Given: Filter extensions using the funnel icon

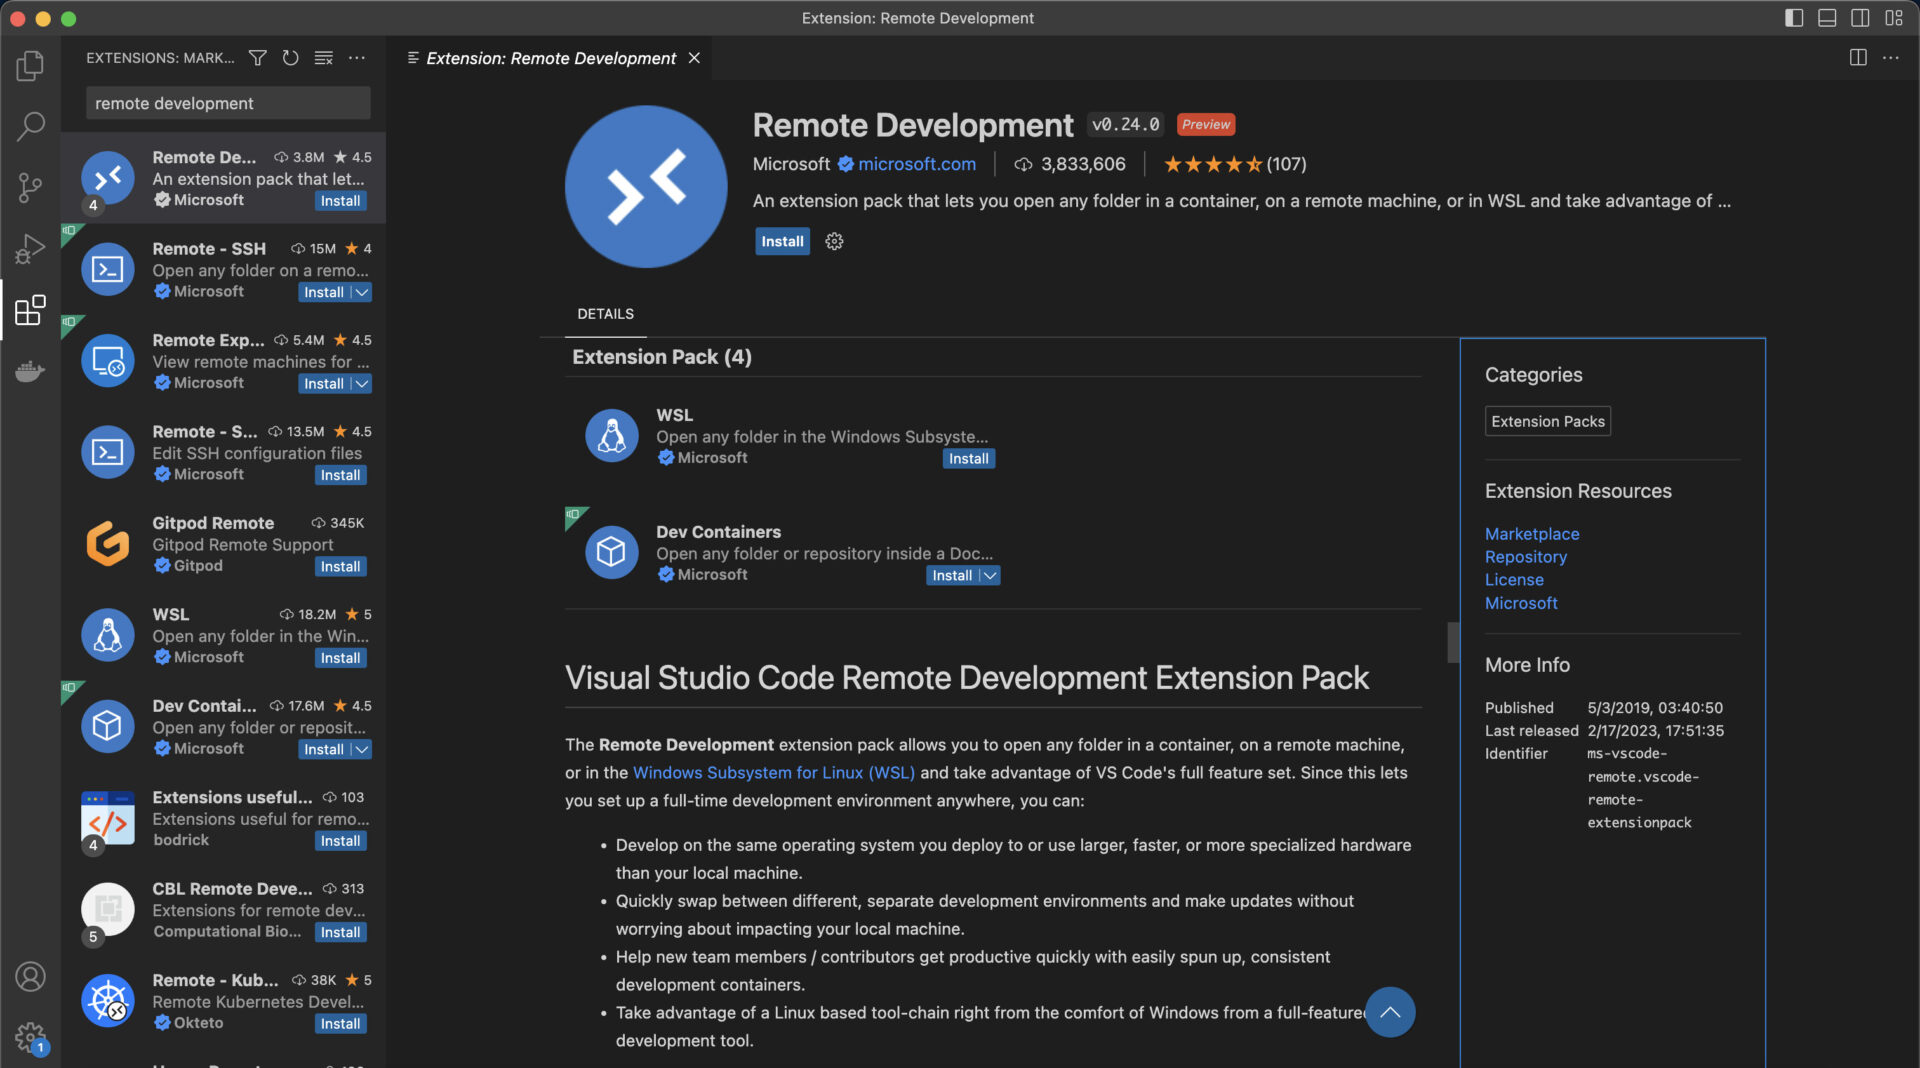Looking at the screenshot, I should click(257, 58).
